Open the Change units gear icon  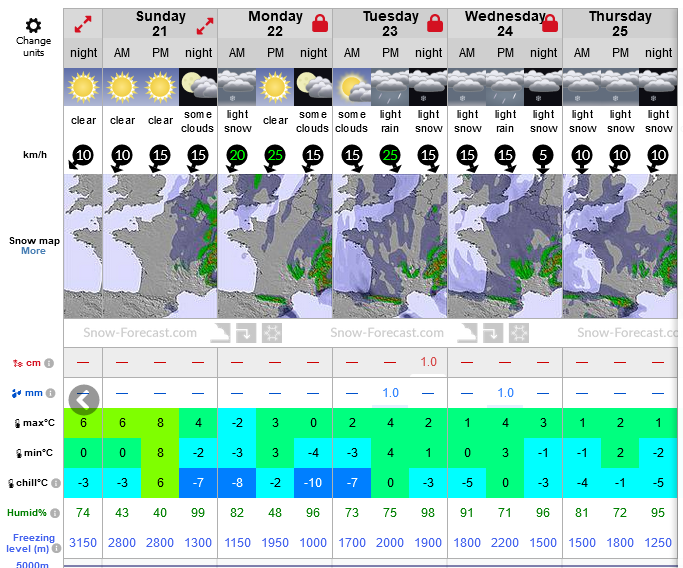[x=33, y=25]
